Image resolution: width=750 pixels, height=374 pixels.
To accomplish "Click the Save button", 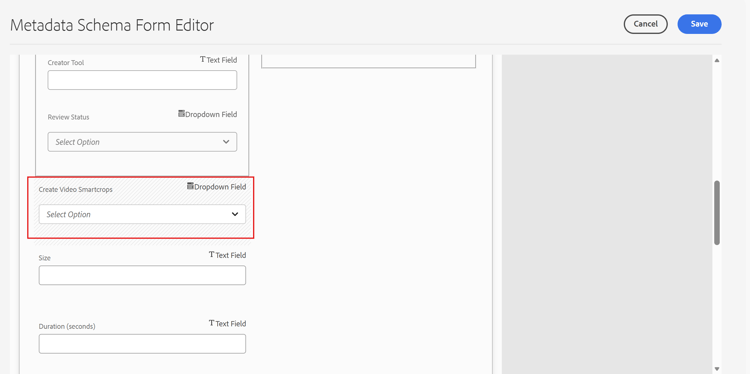I will [x=699, y=24].
